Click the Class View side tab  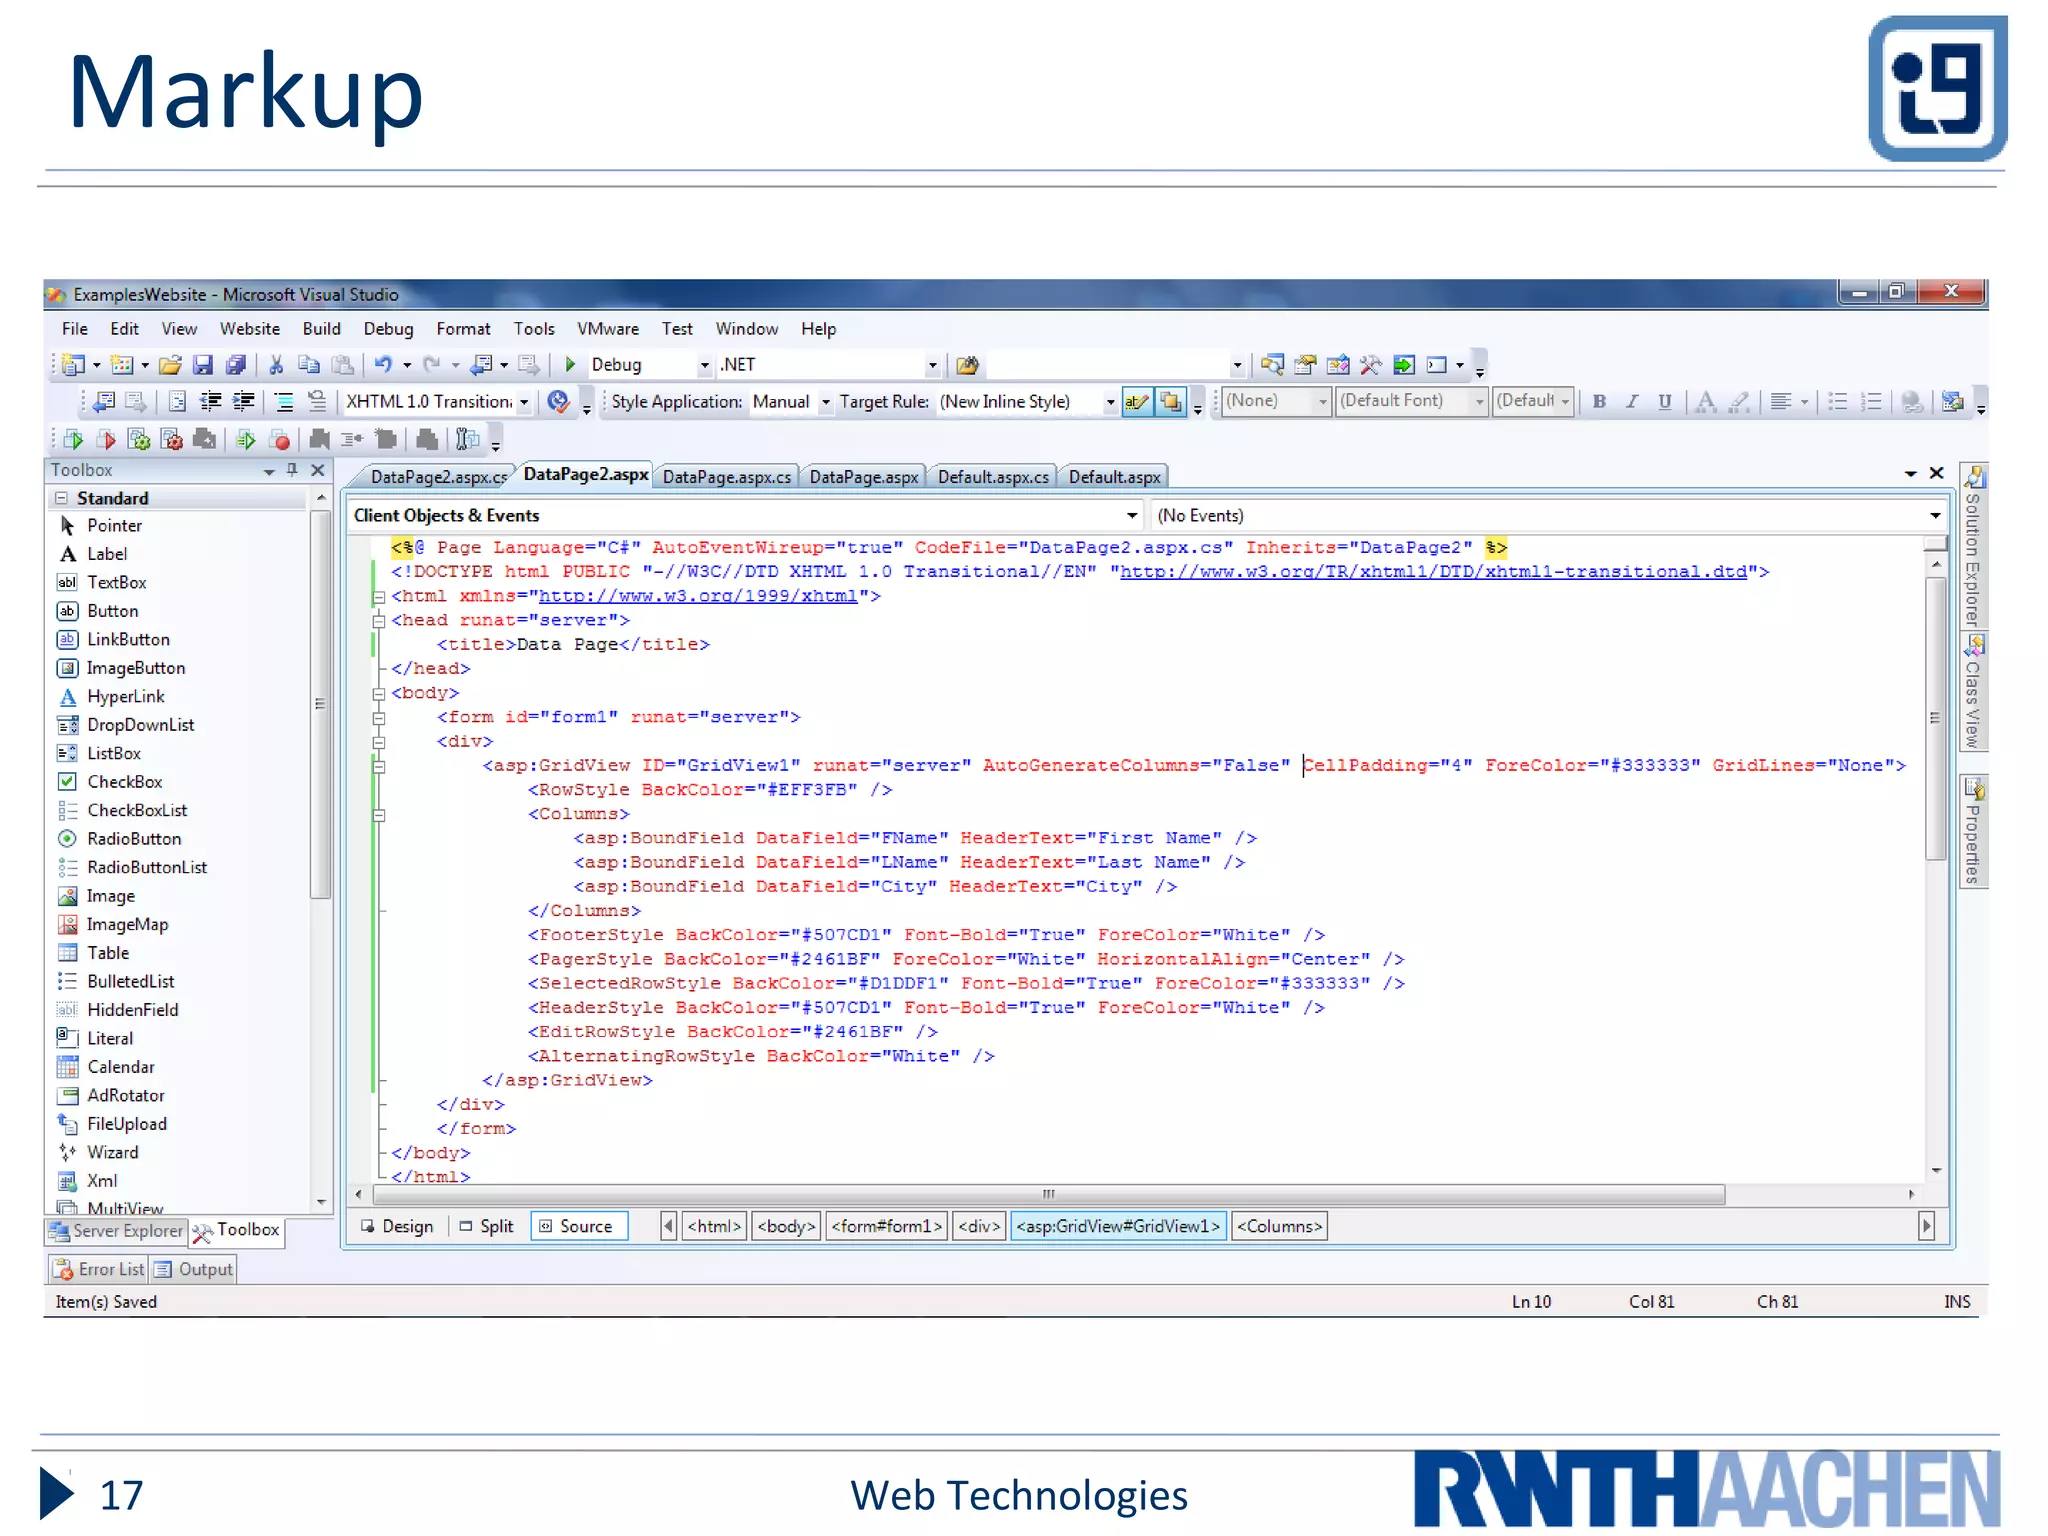point(1973,692)
